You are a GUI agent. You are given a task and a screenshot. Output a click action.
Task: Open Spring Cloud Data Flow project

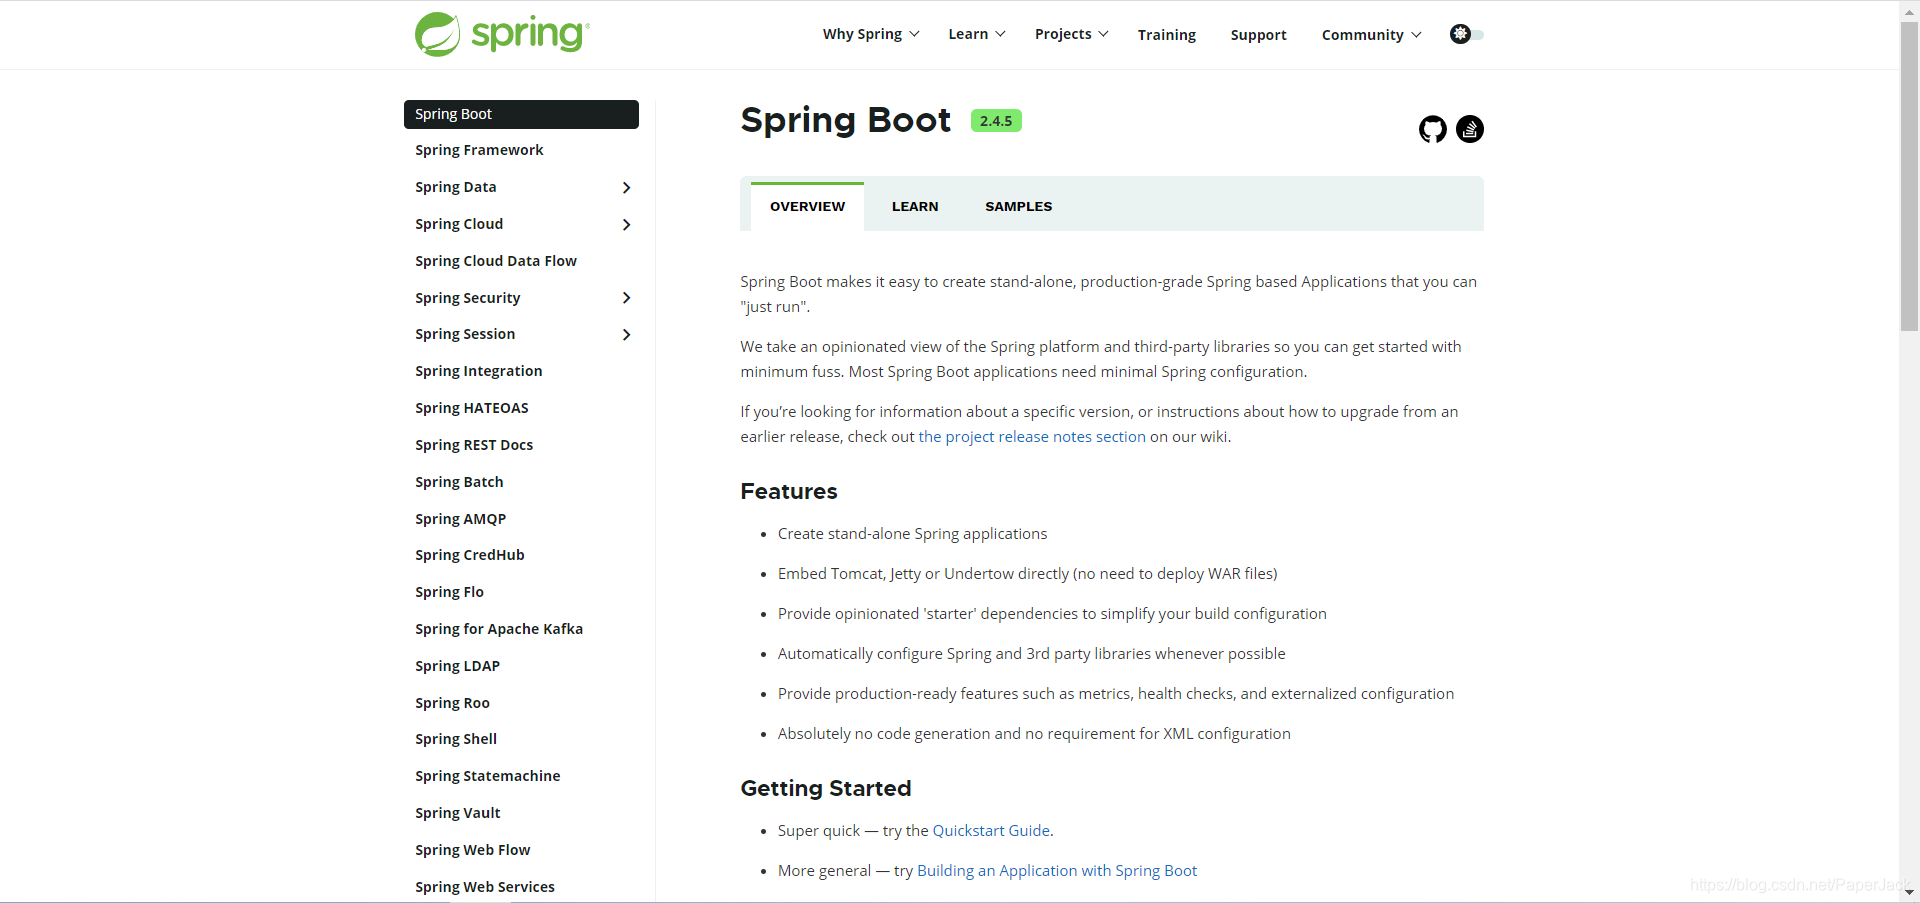tap(496, 261)
